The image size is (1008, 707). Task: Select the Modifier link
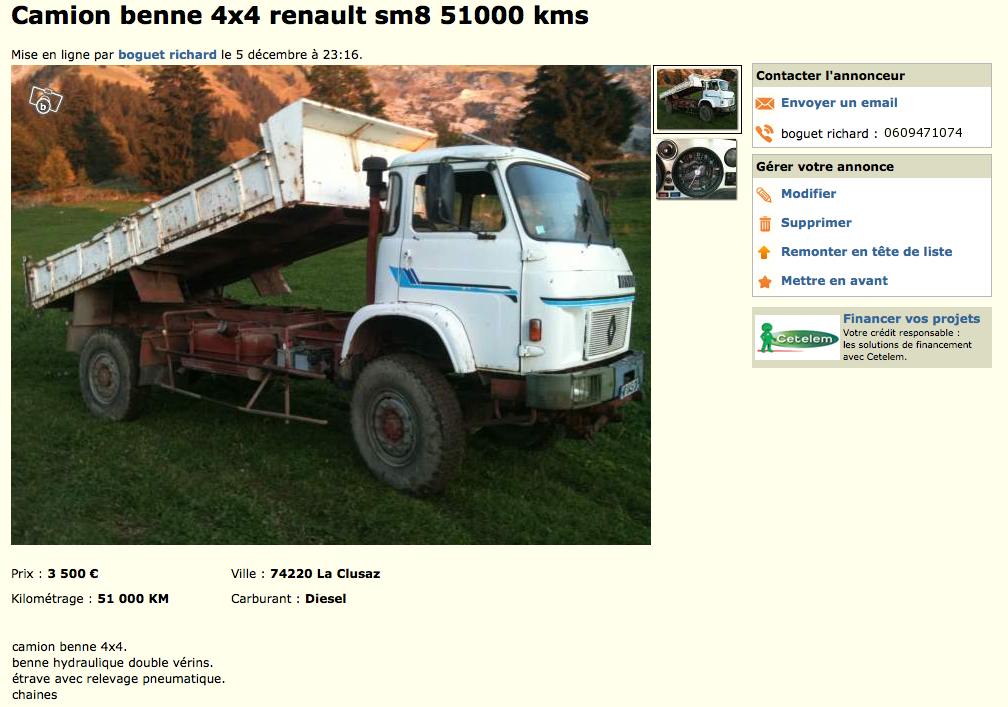tap(808, 193)
